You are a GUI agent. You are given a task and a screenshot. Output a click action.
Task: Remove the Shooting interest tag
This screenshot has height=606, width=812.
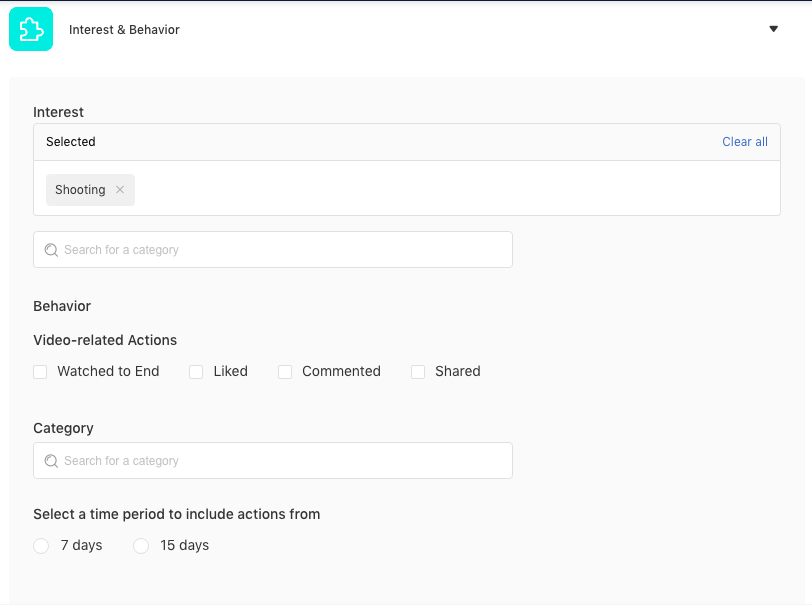tap(120, 190)
